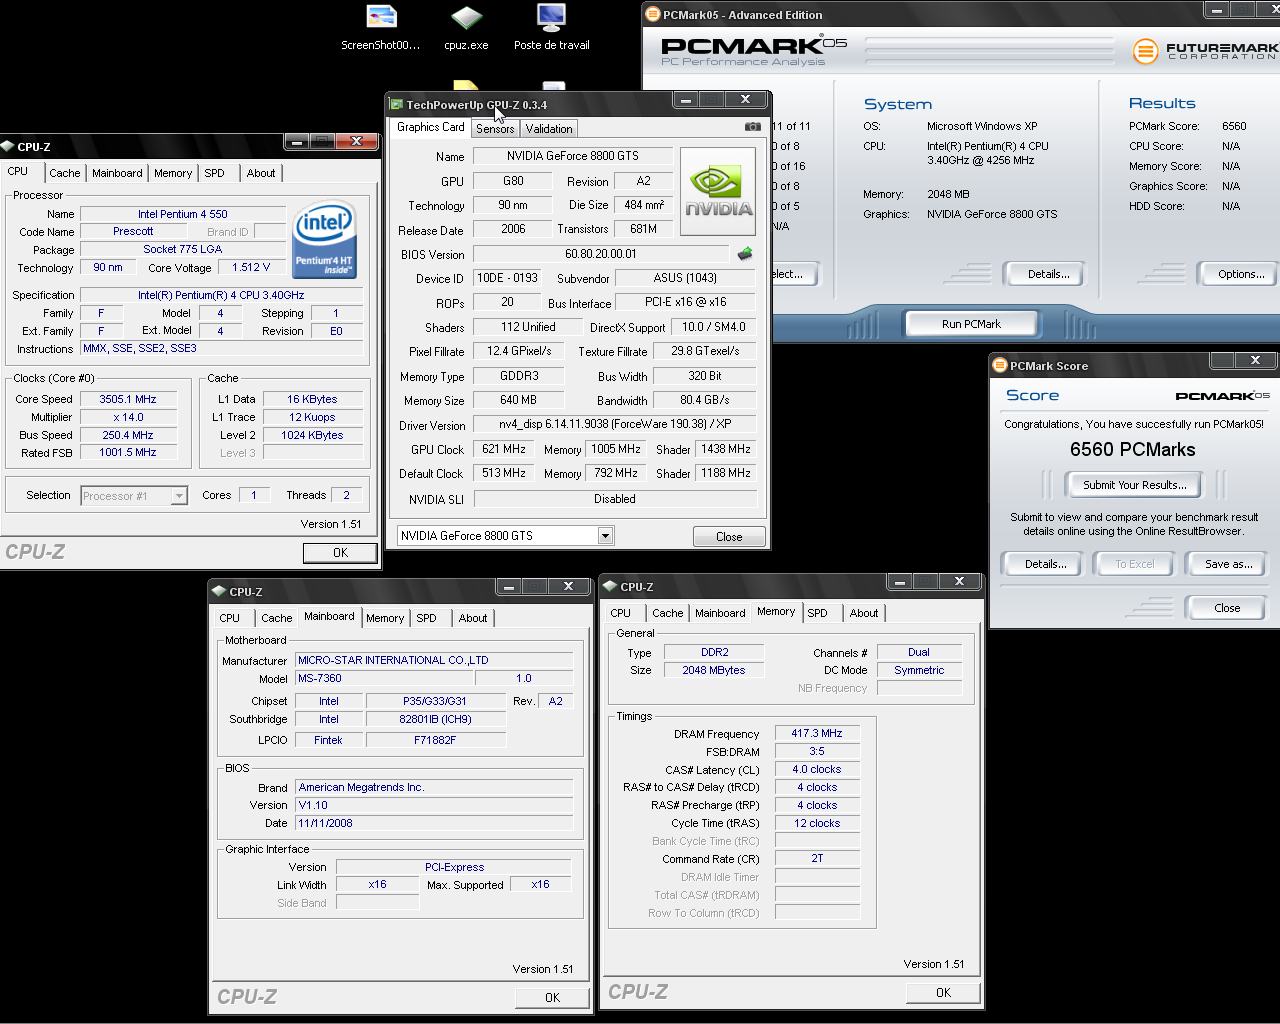Switch to the Validation tab in GPU-Z

[x=549, y=129]
